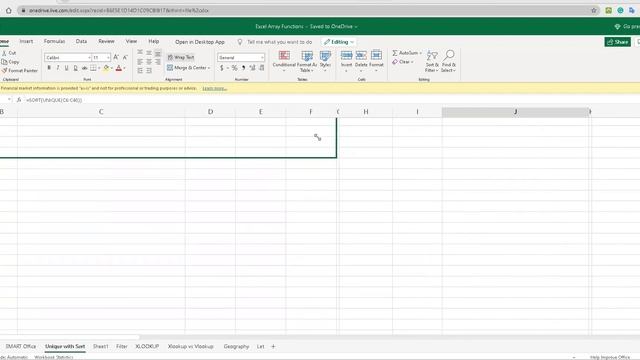
Task: Click the browser home icon
Action: pos(9,11)
